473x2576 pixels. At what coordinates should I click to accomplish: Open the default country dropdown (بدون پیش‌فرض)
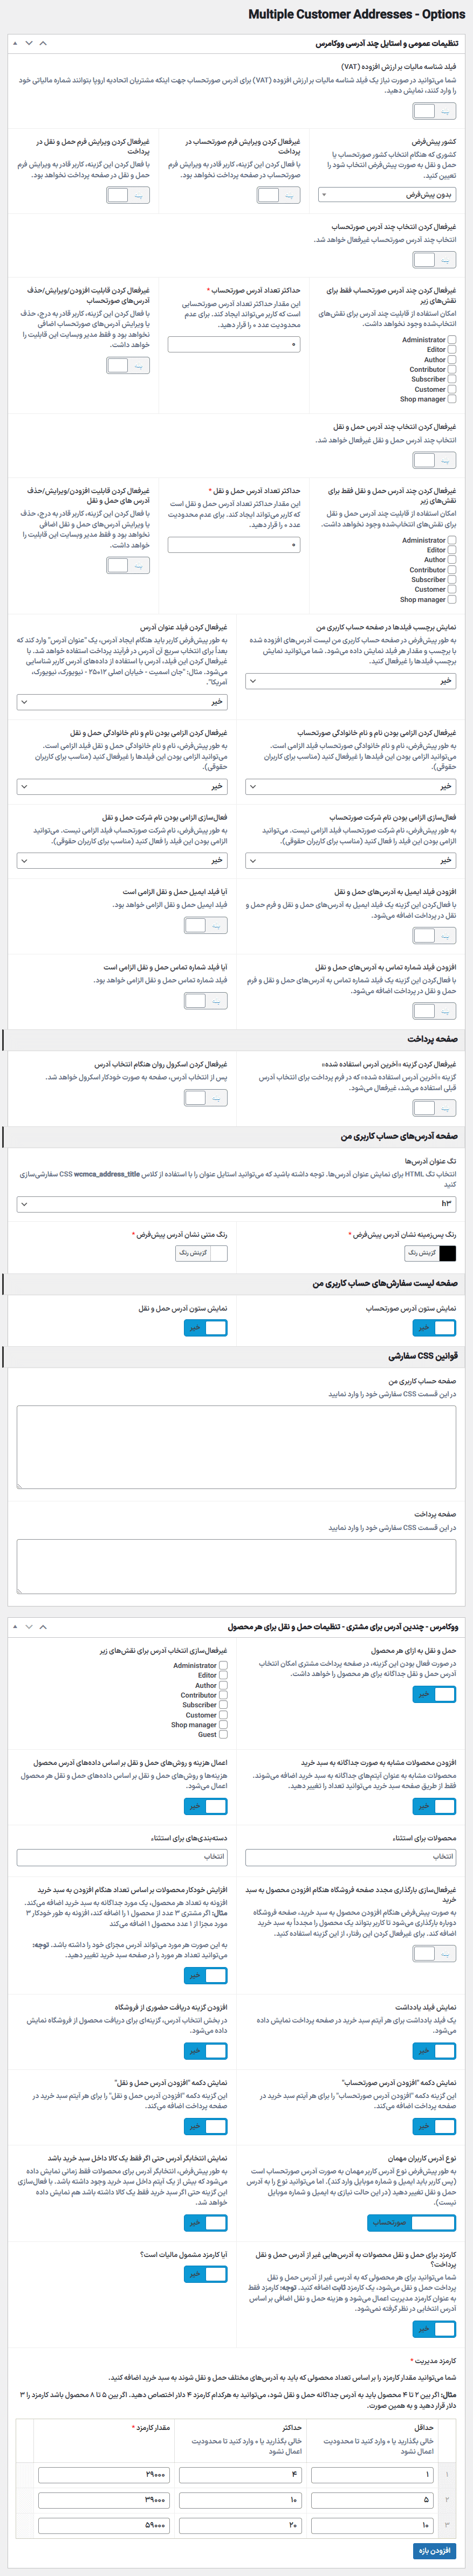(387, 195)
